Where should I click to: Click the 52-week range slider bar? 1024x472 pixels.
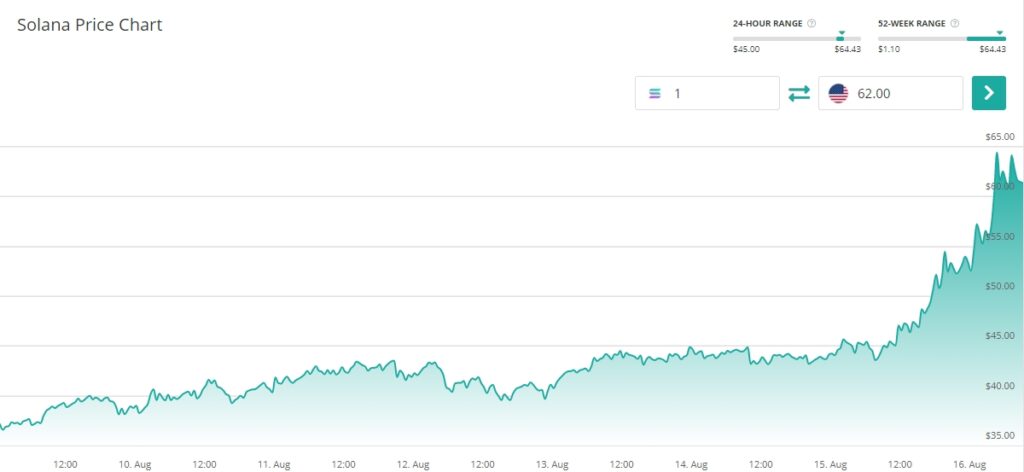click(x=941, y=38)
